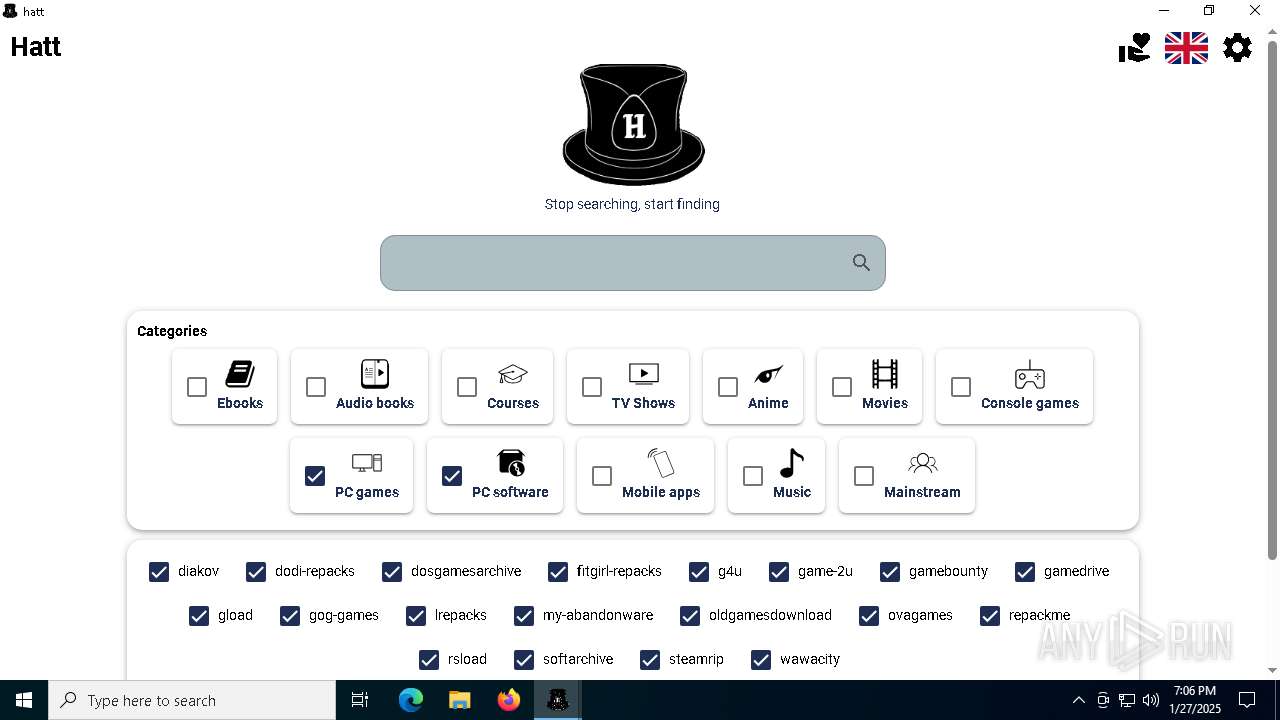Tick the Courses category checkbox

[x=467, y=387]
